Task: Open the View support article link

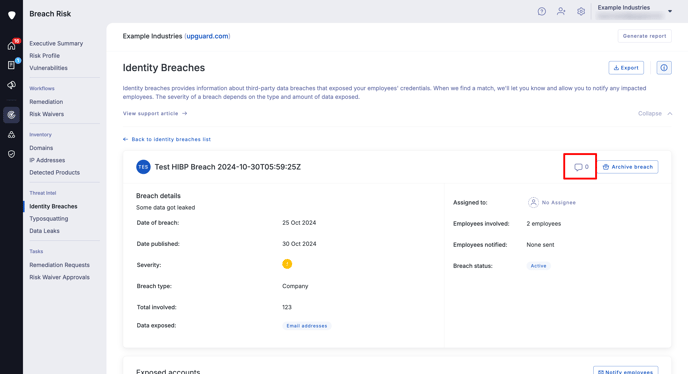Action: click(155, 113)
